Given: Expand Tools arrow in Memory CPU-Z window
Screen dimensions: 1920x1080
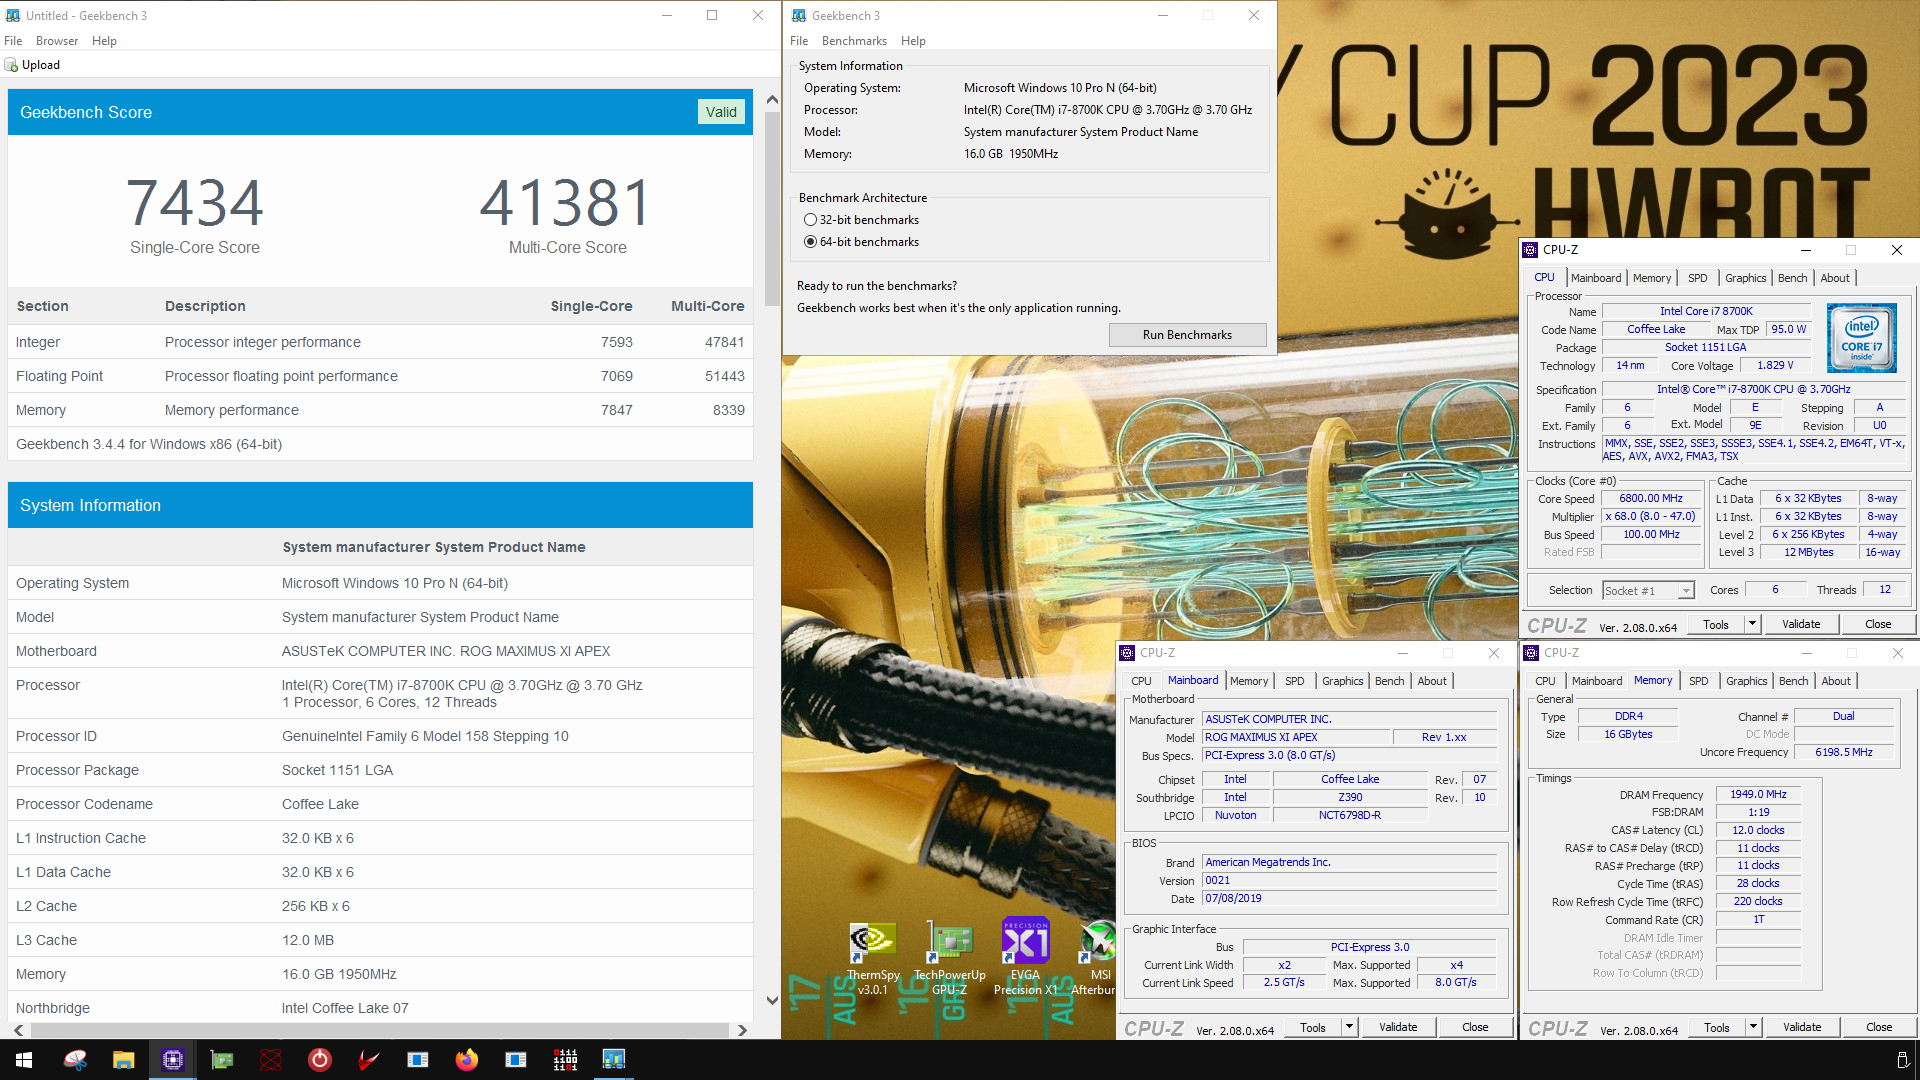Looking at the screenshot, I should coord(1753,1027).
